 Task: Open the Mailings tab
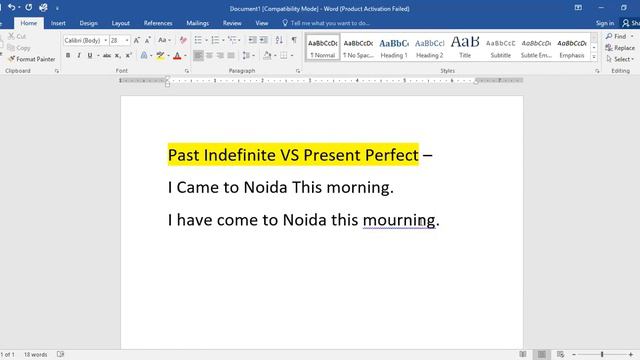tap(198, 23)
